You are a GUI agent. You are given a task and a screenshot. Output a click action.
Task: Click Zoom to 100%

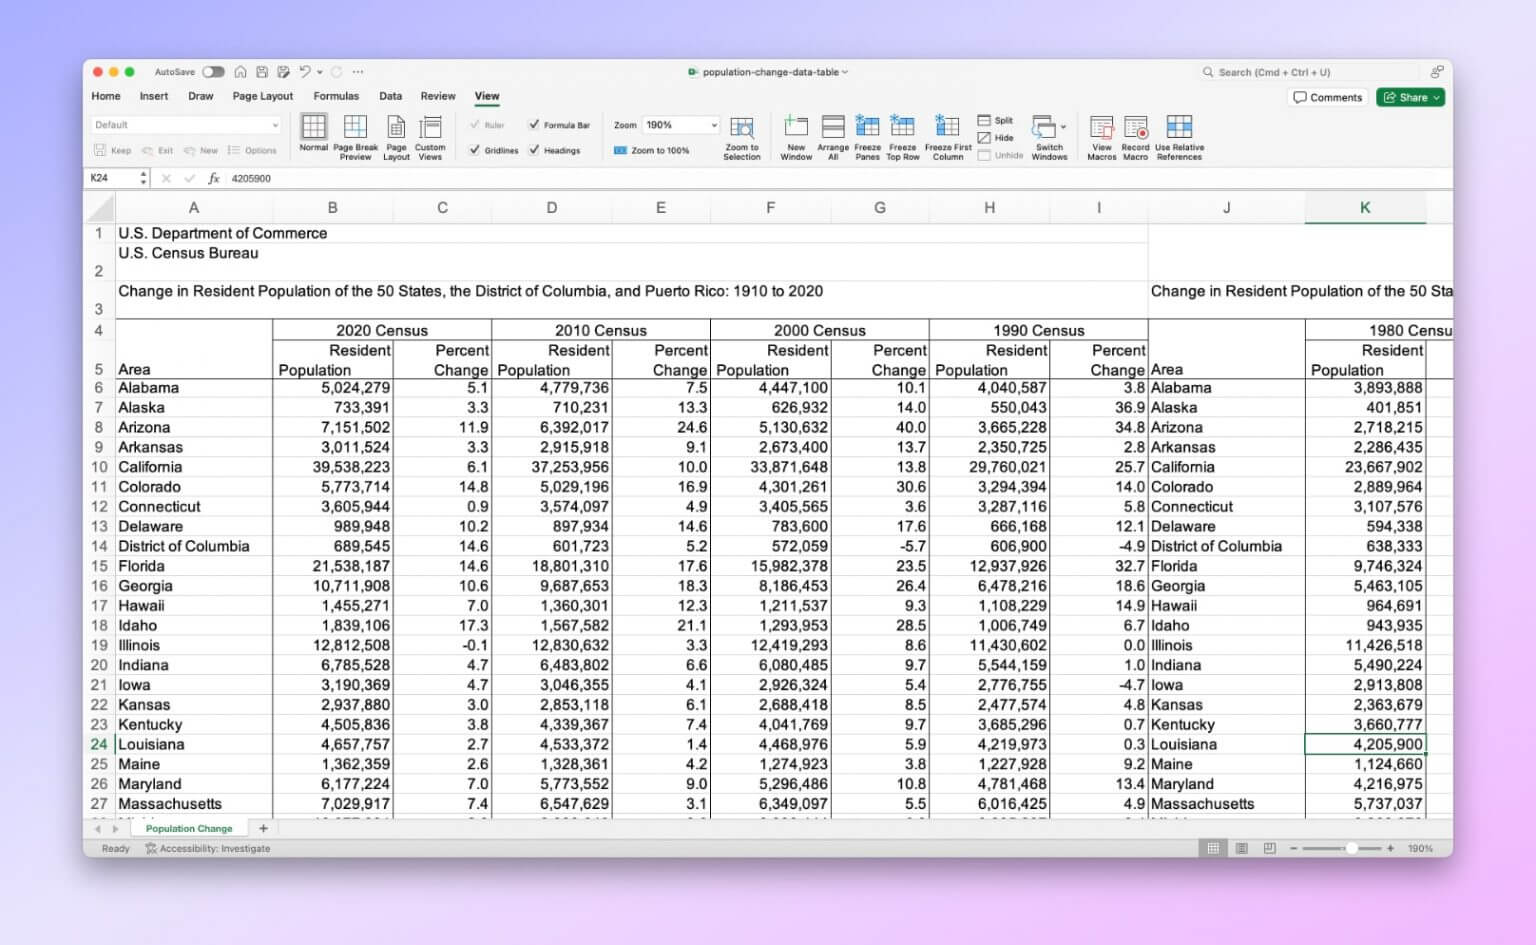tap(656, 150)
